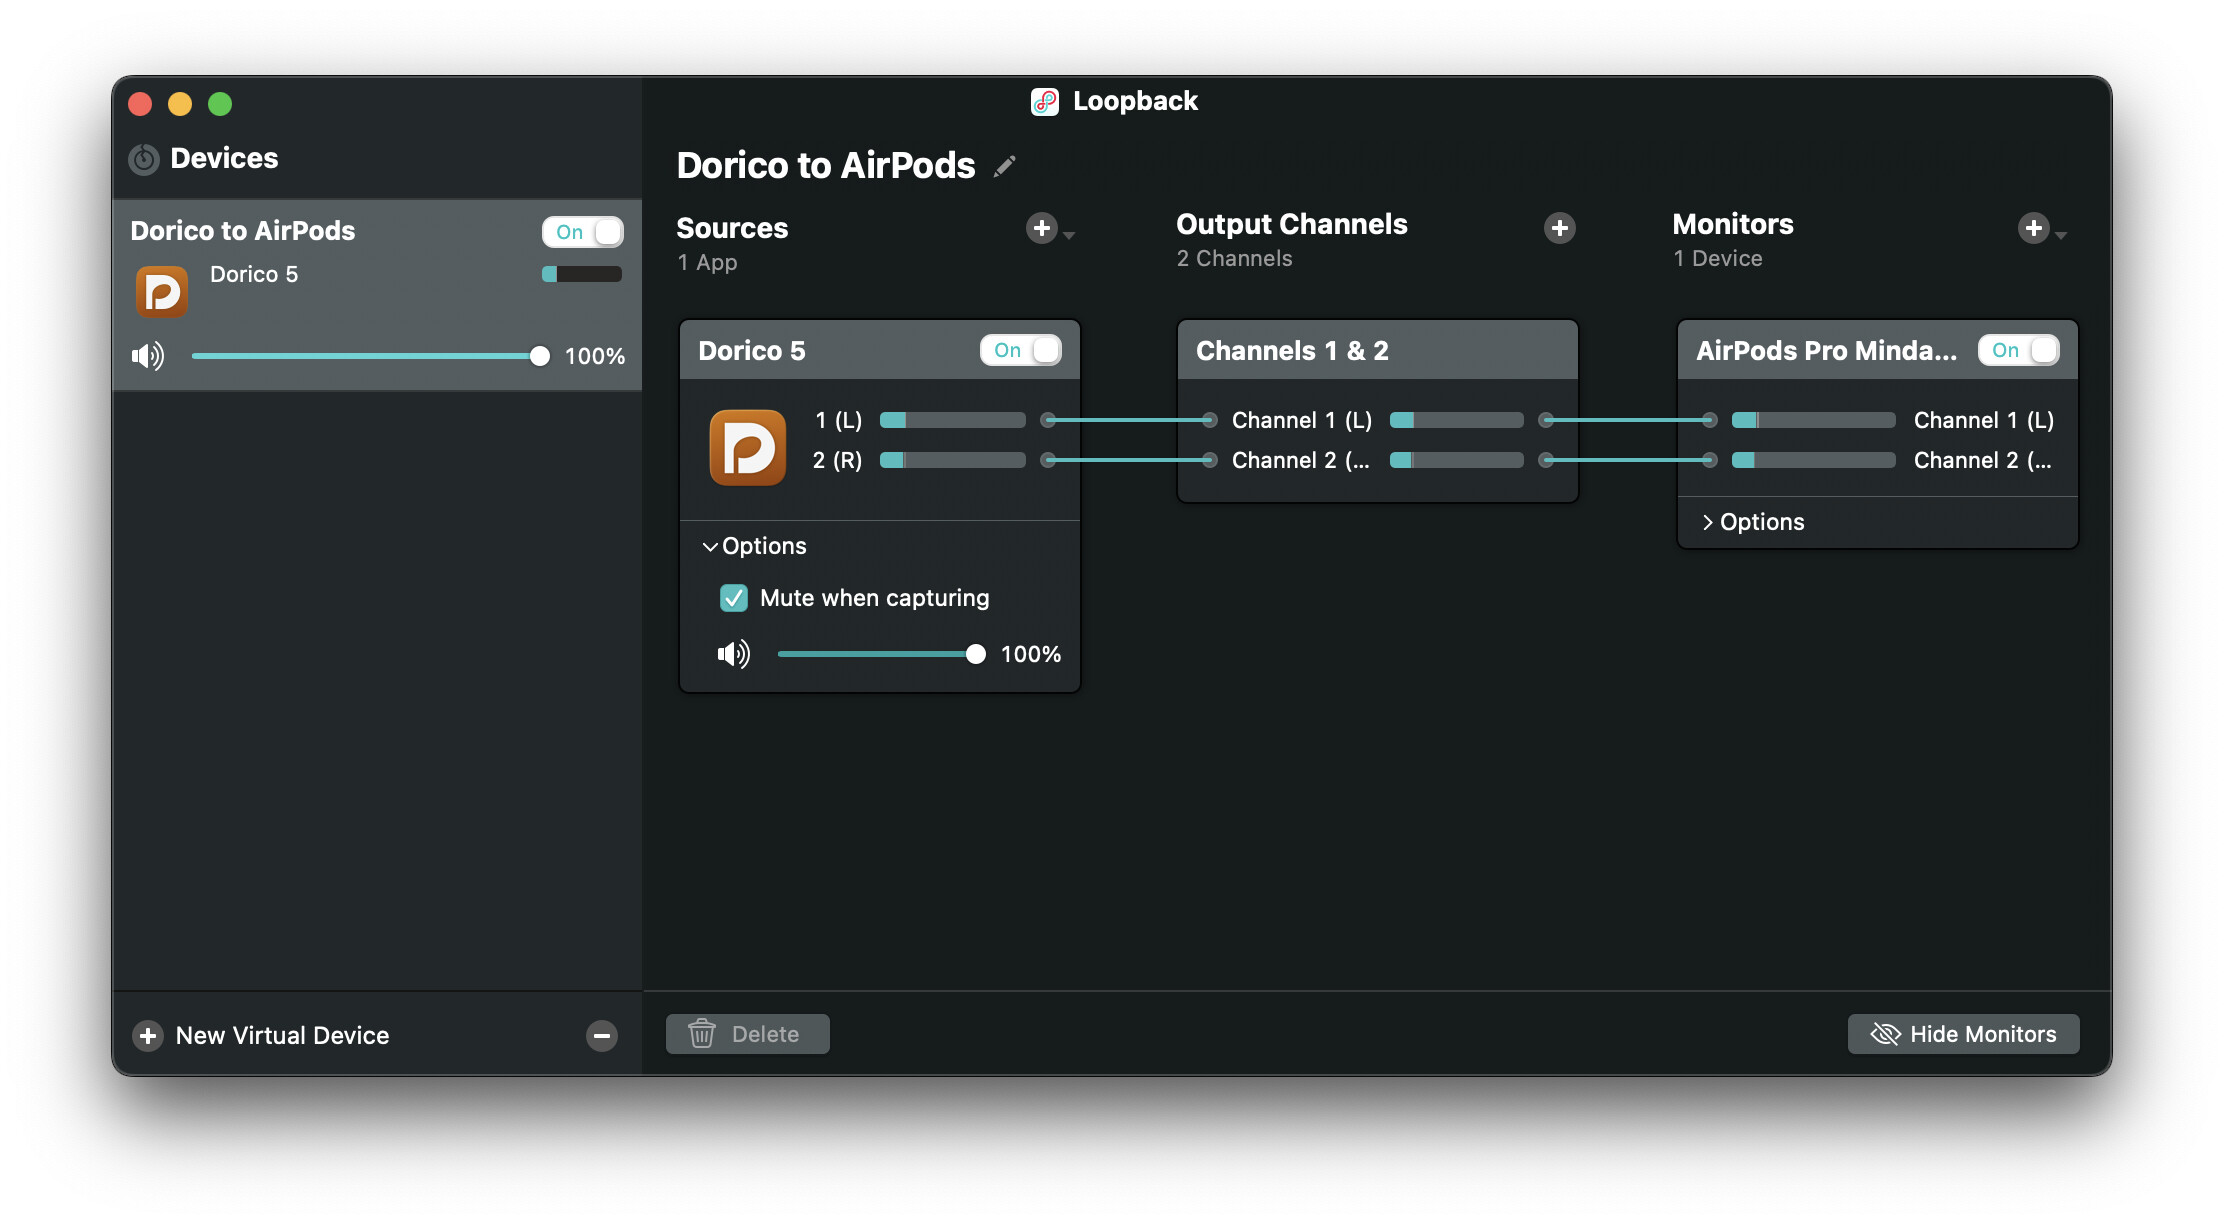The height and width of the screenshot is (1224, 2224).
Task: Click Hide Monitors button
Action: coord(1963,1034)
